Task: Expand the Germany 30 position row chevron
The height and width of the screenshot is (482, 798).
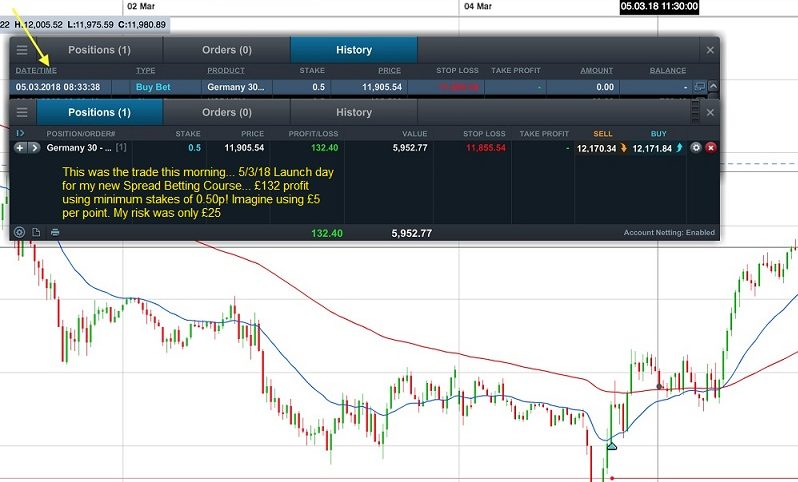Action: 34,148
